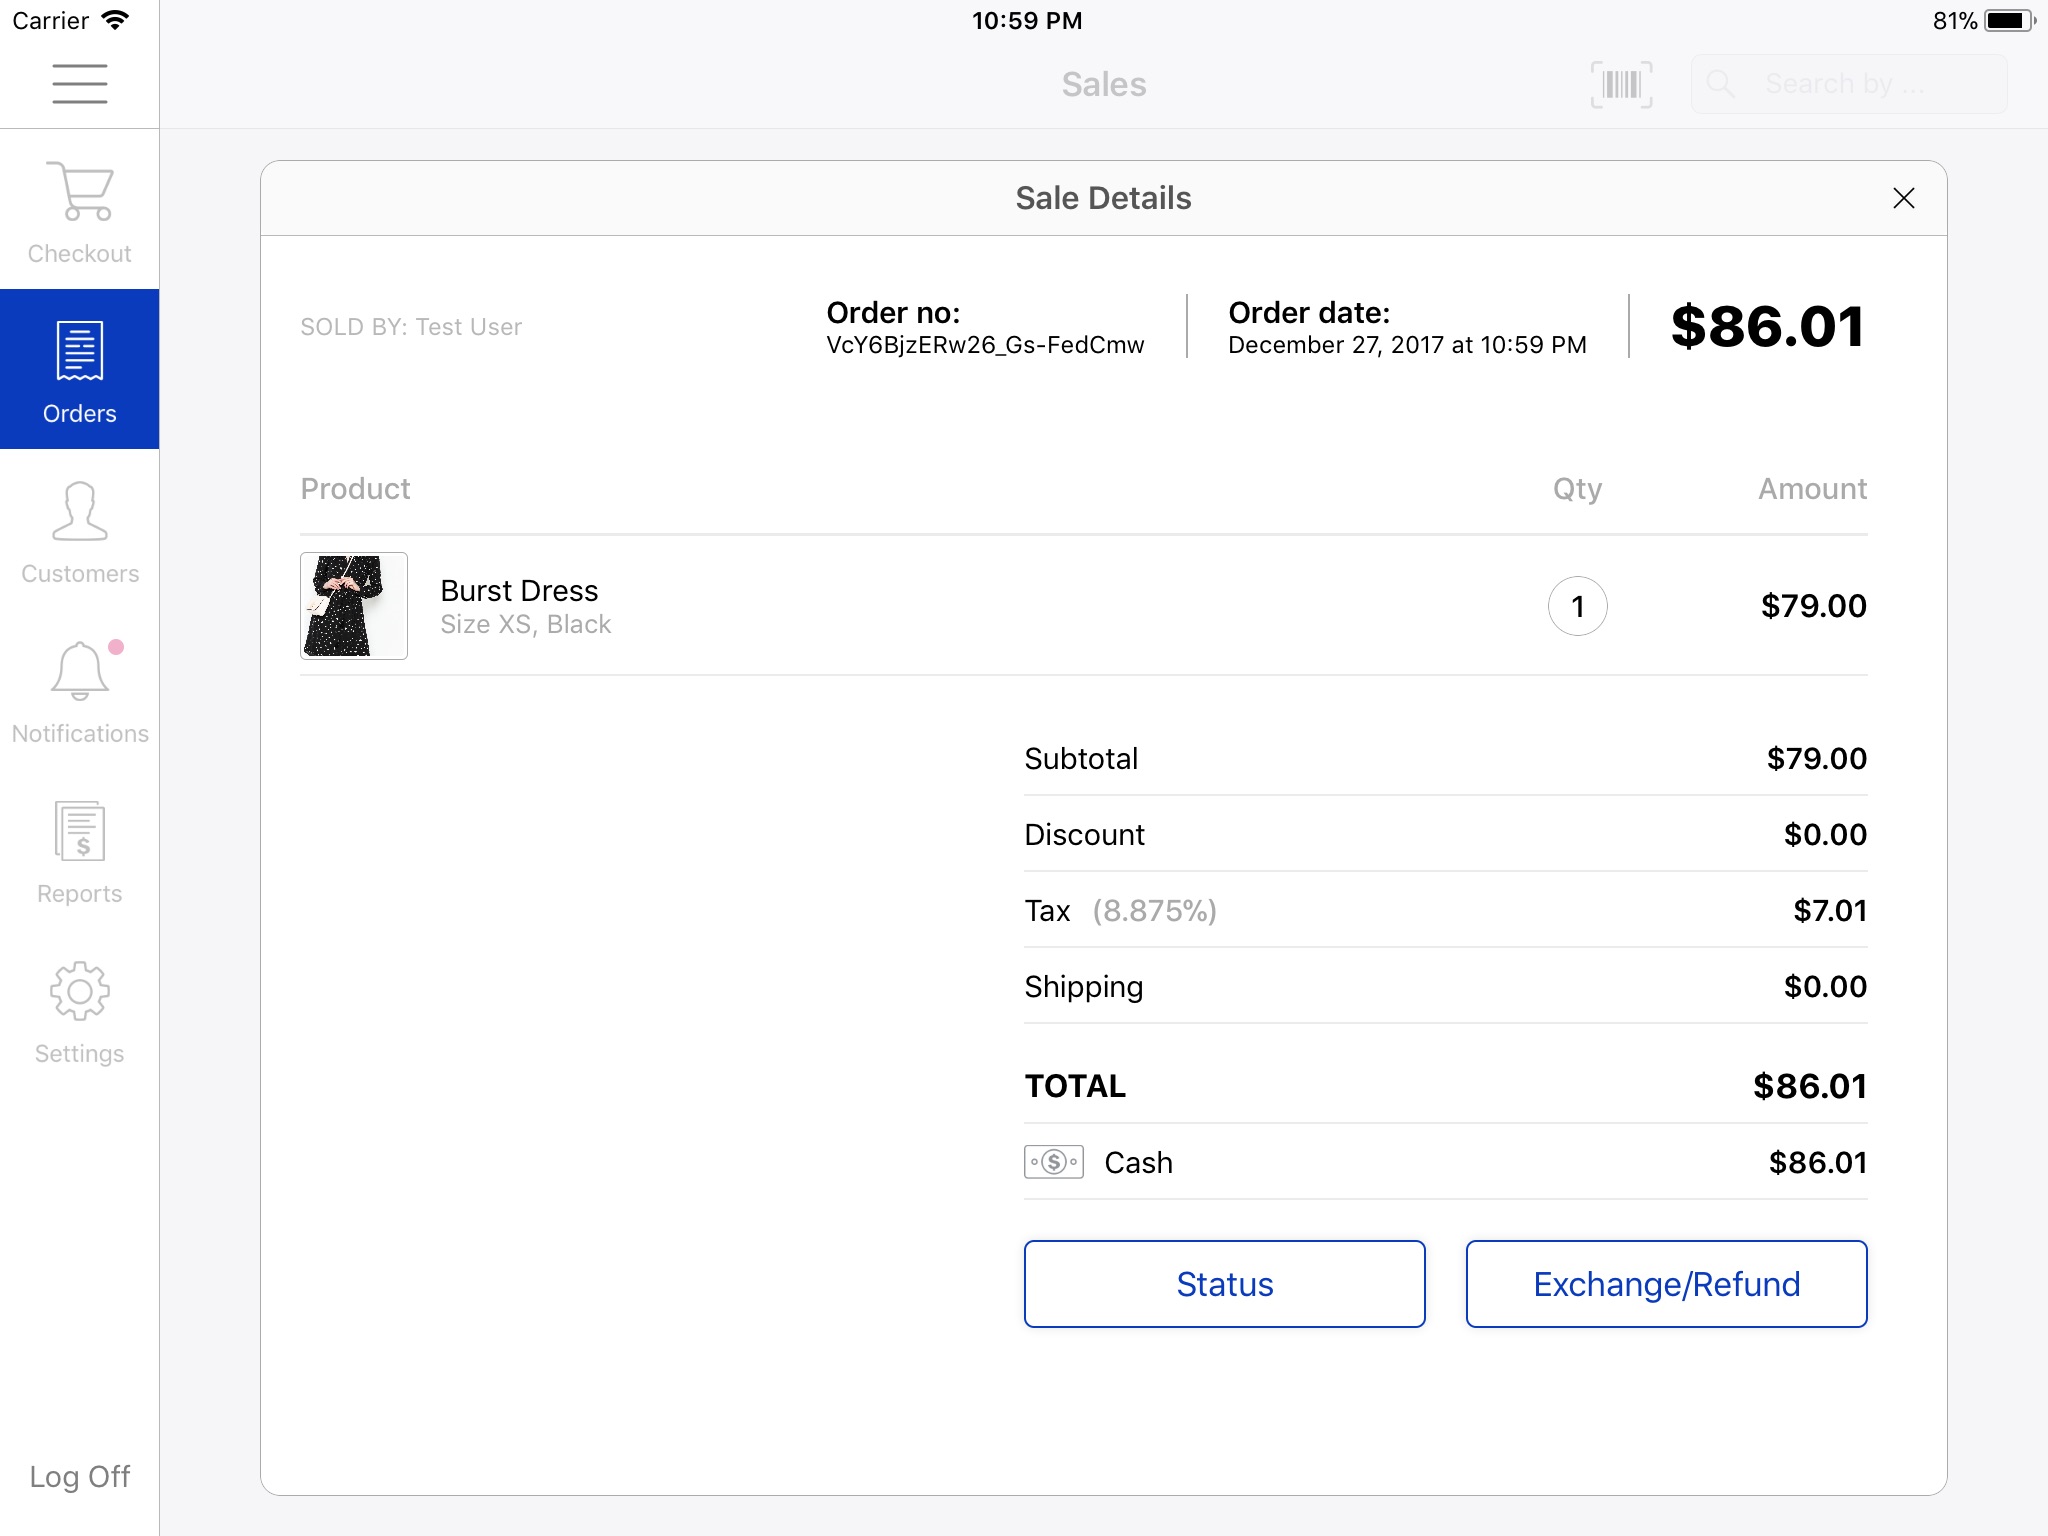The height and width of the screenshot is (1536, 2048).
Task: Open the hamburger menu
Action: (x=81, y=84)
